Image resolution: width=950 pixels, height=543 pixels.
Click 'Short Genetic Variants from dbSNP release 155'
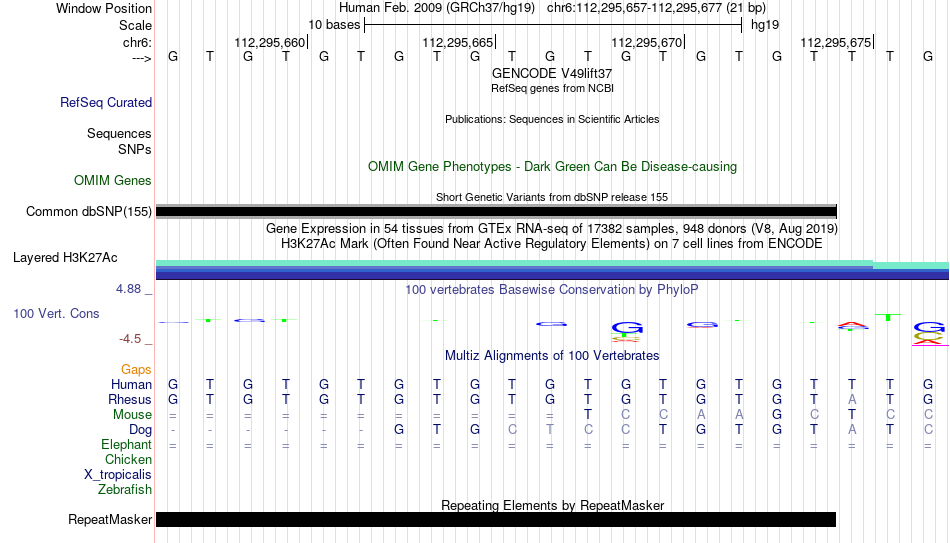552,197
